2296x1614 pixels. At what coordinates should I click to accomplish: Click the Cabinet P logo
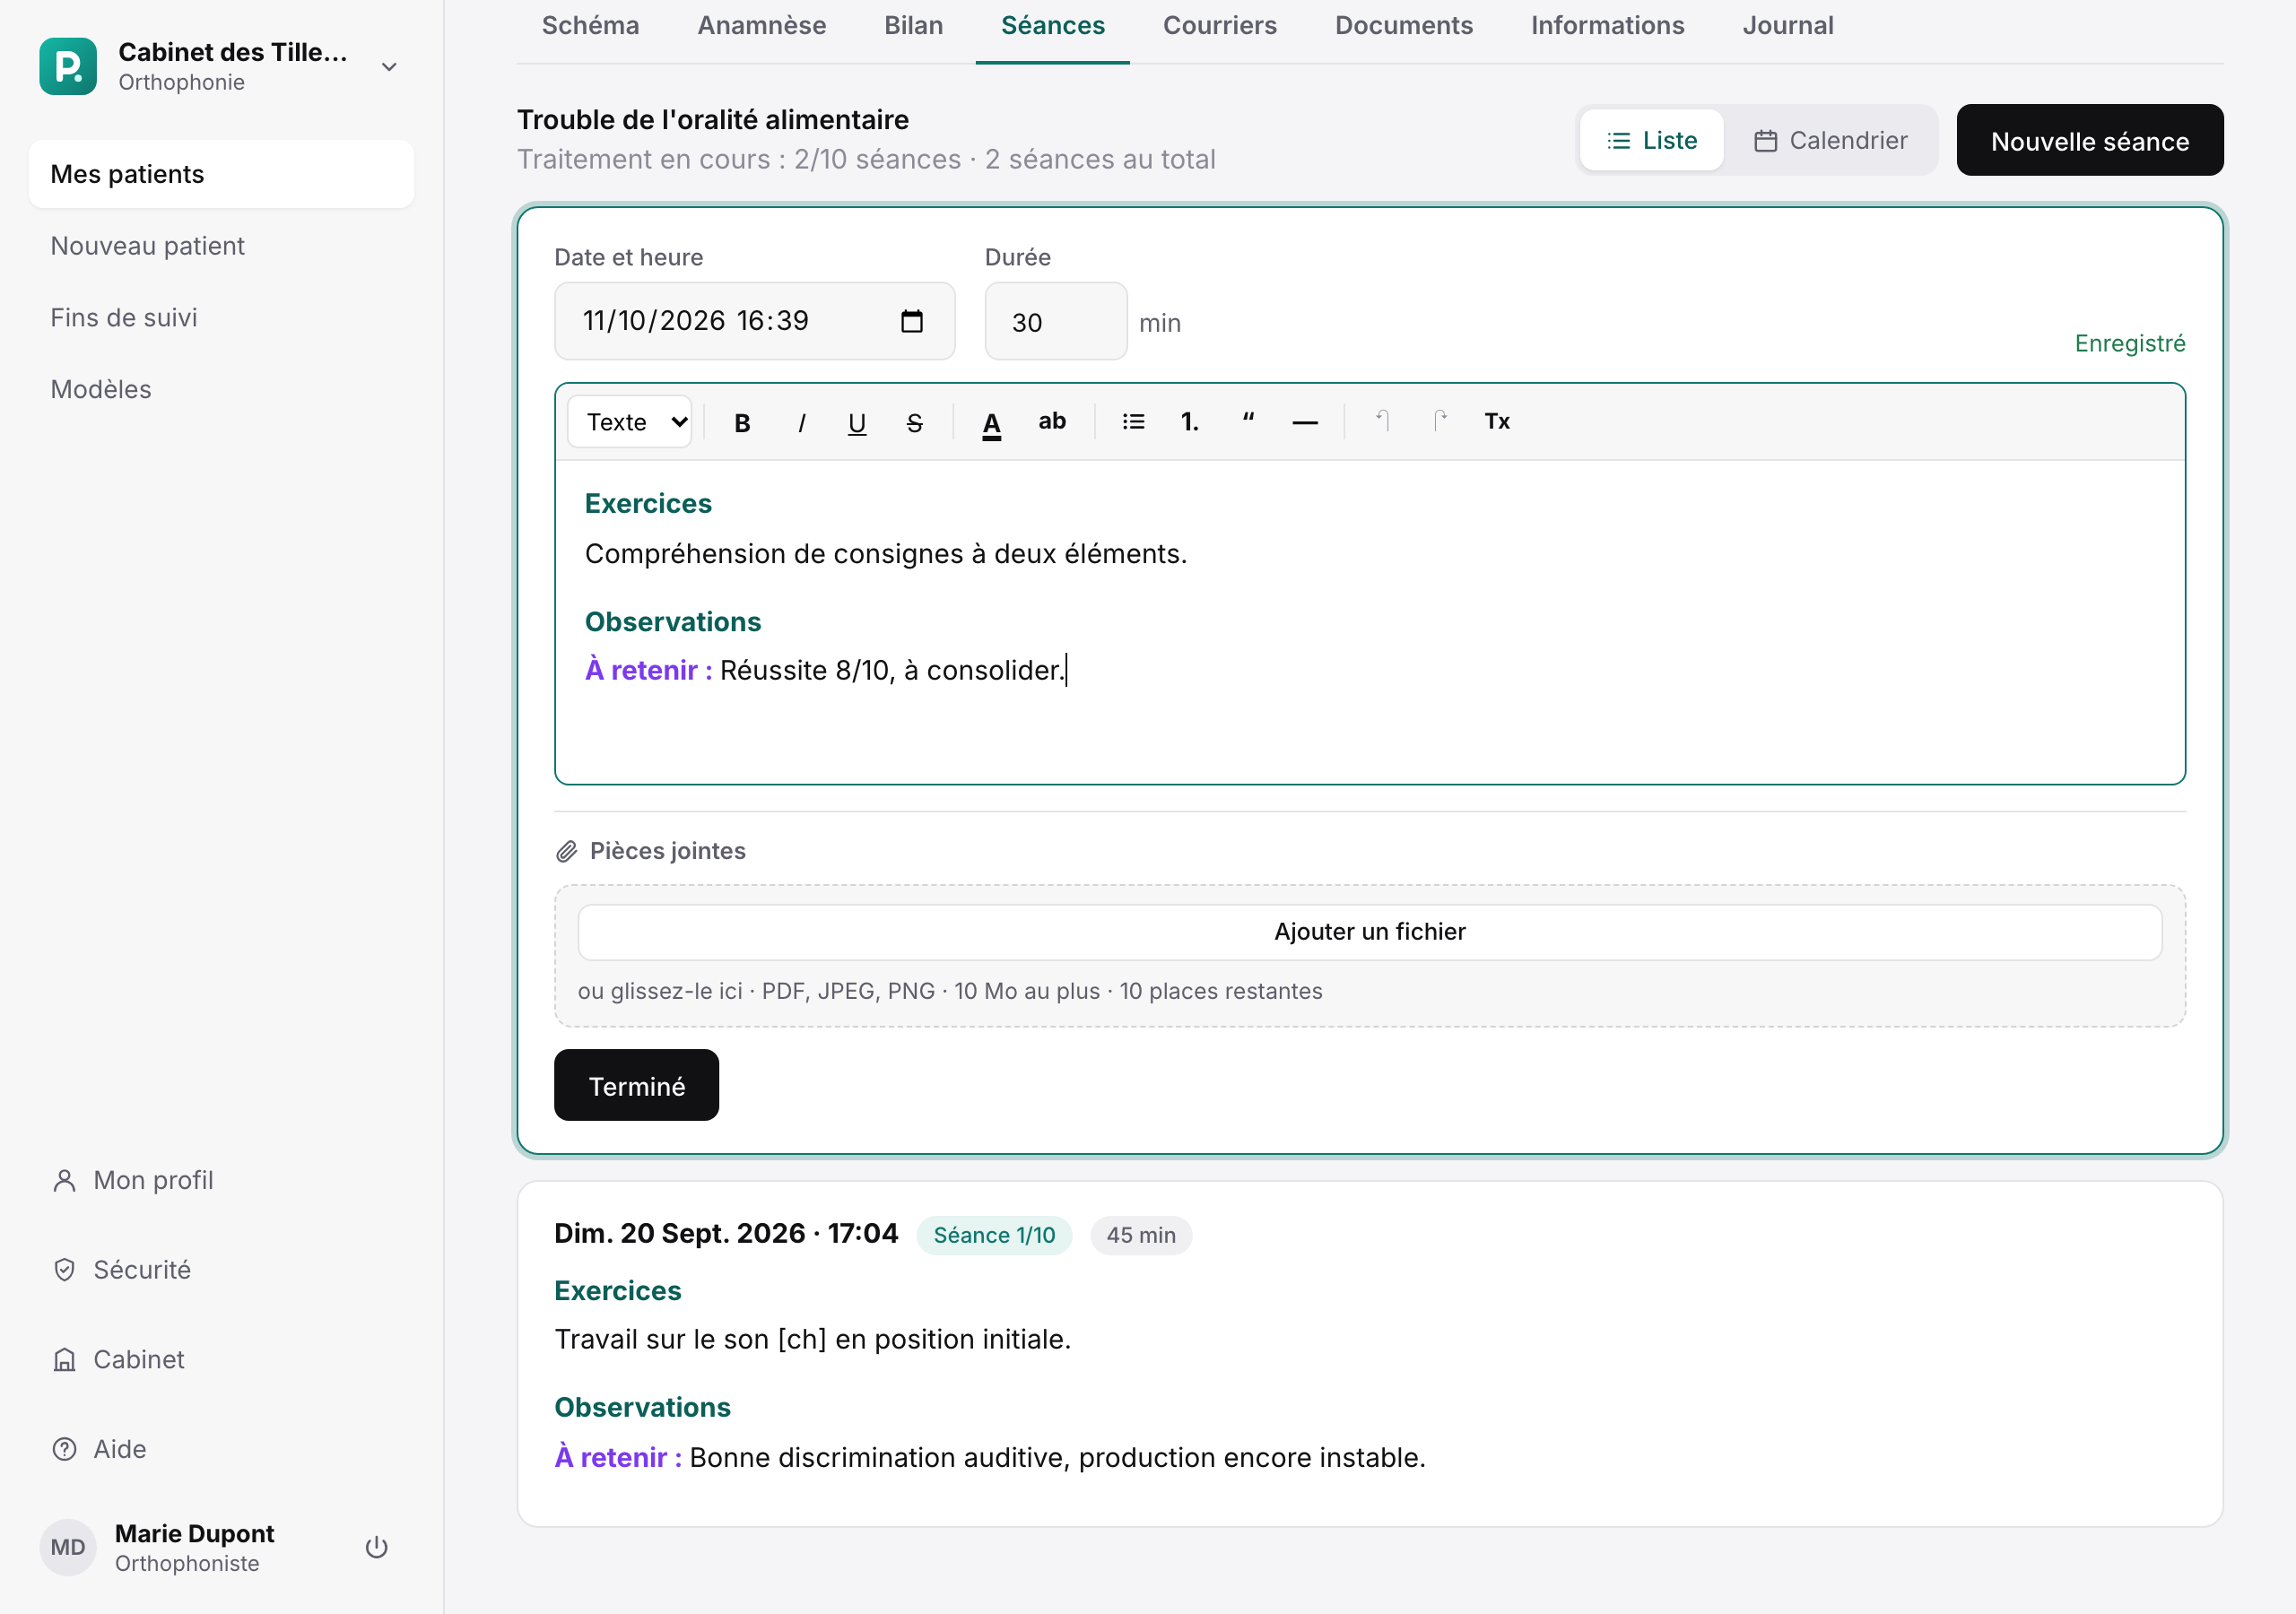pyautogui.click(x=68, y=66)
